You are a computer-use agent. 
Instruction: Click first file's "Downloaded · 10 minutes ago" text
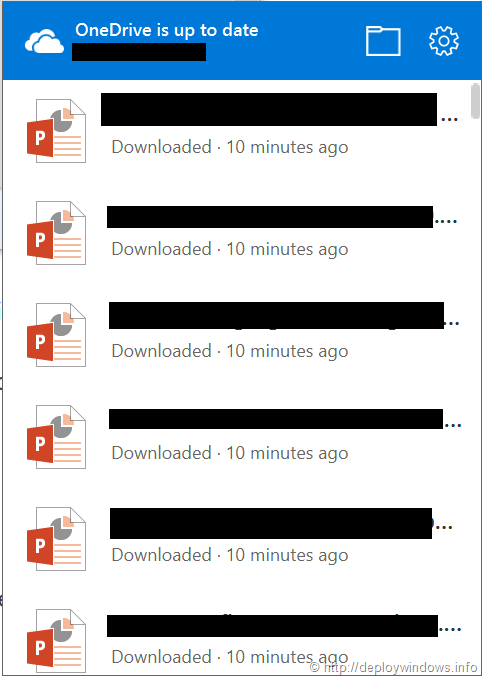pyautogui.click(x=230, y=147)
